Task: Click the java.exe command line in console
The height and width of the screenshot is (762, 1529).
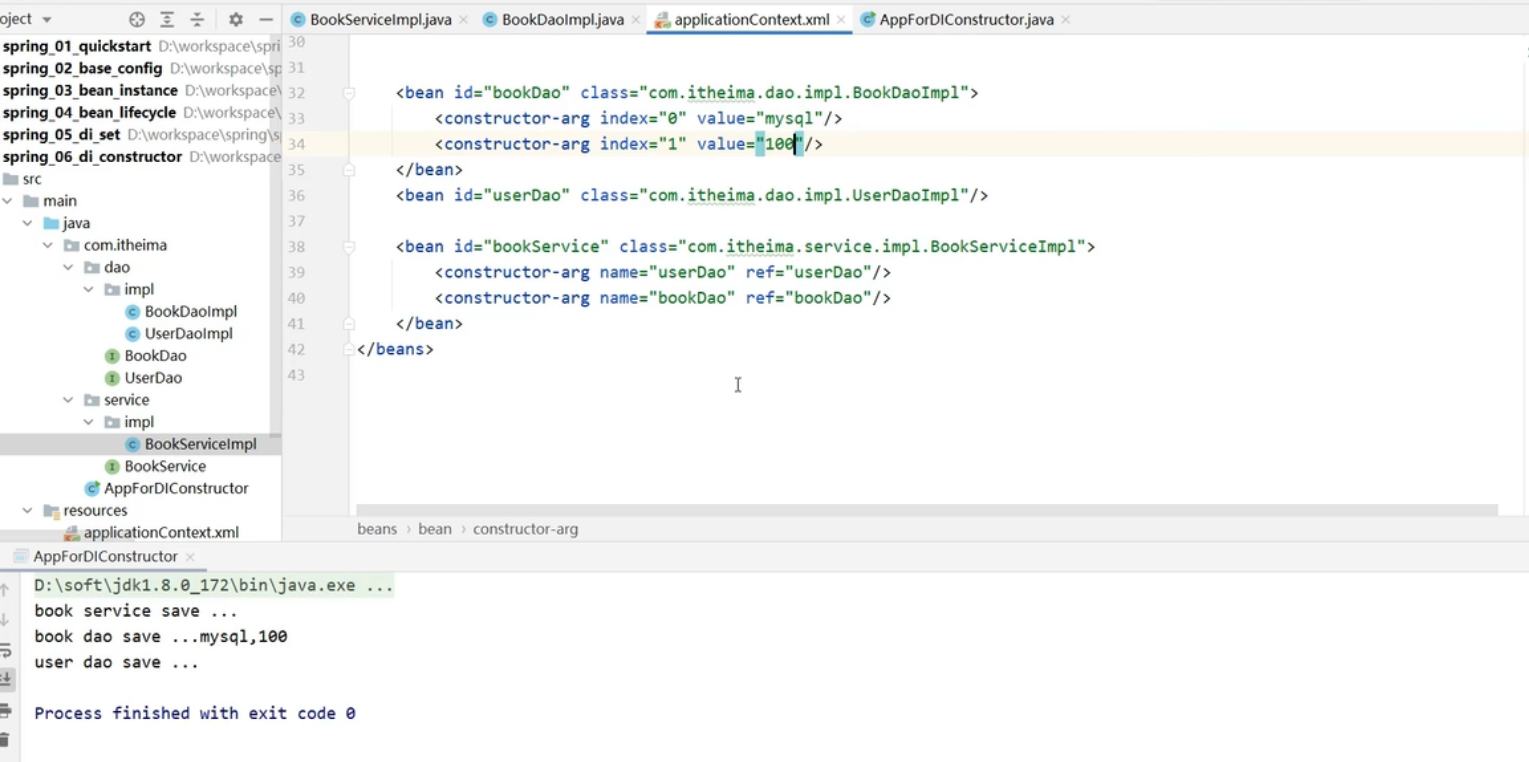Action: pos(214,585)
